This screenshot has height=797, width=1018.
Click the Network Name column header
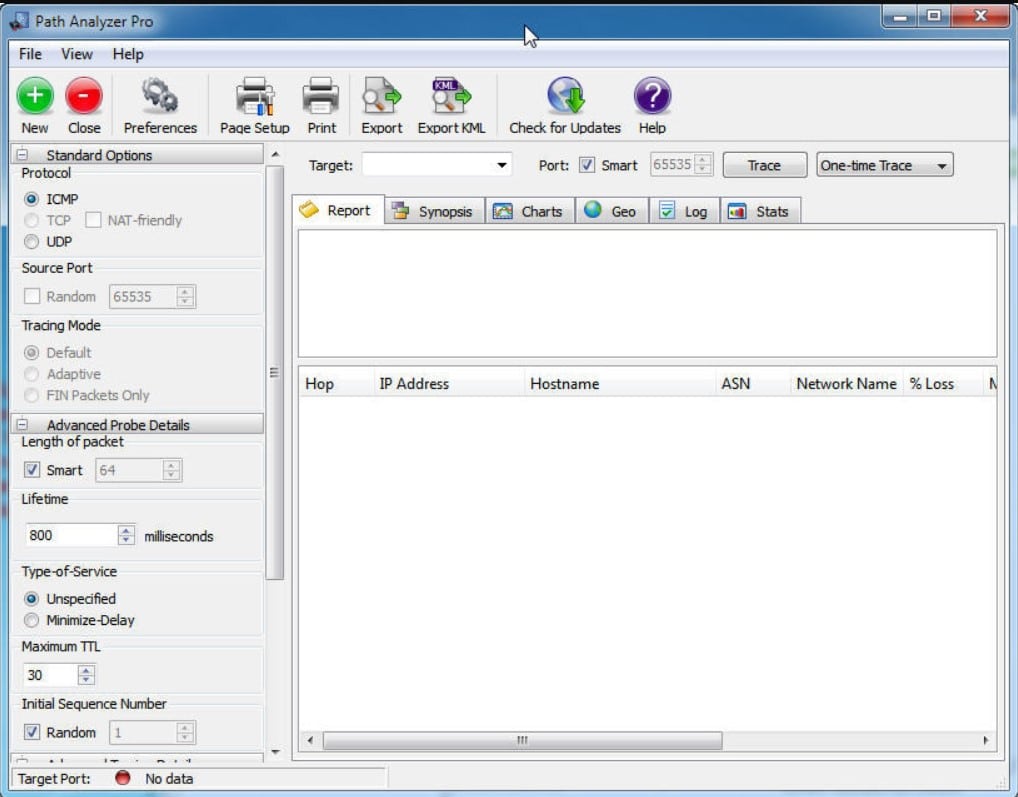[847, 384]
